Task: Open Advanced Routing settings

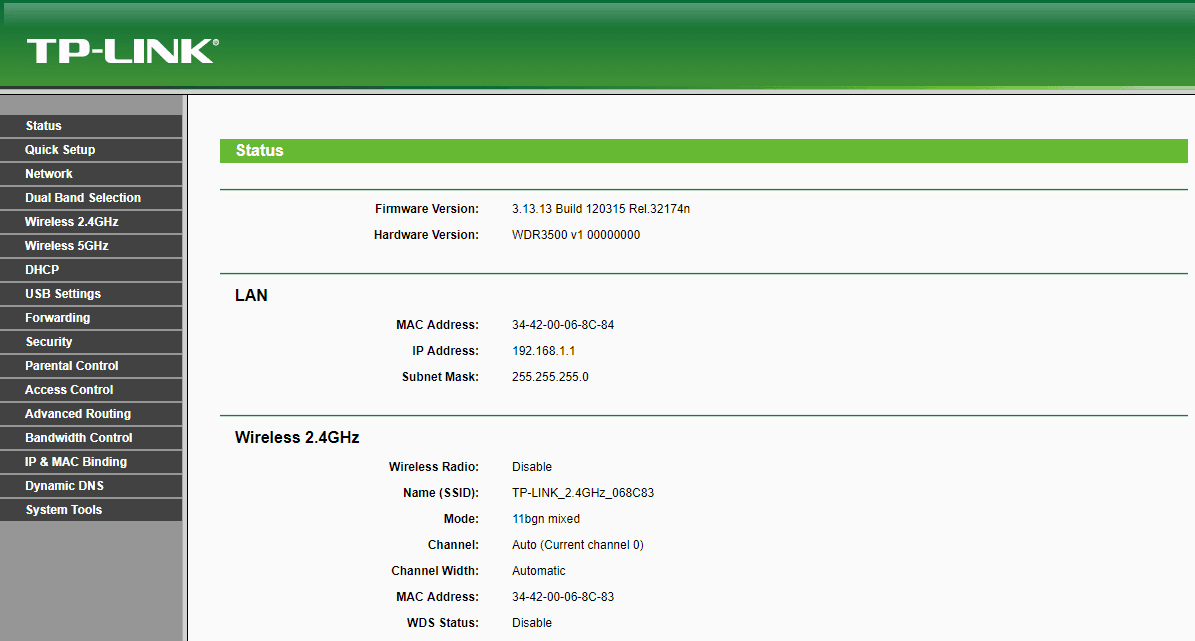Action: tap(77, 413)
